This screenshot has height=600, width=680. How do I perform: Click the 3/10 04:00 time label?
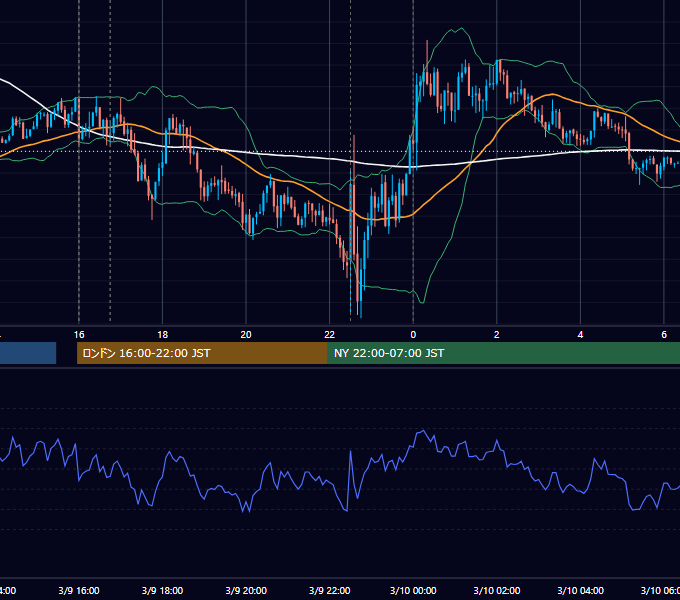pos(580,590)
